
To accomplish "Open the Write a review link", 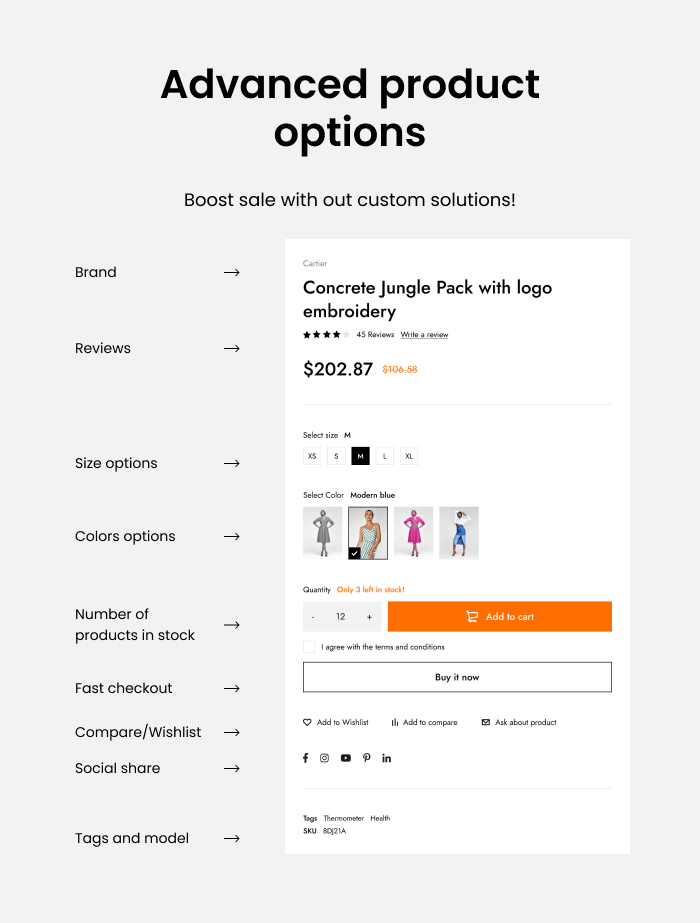I will tap(424, 335).
